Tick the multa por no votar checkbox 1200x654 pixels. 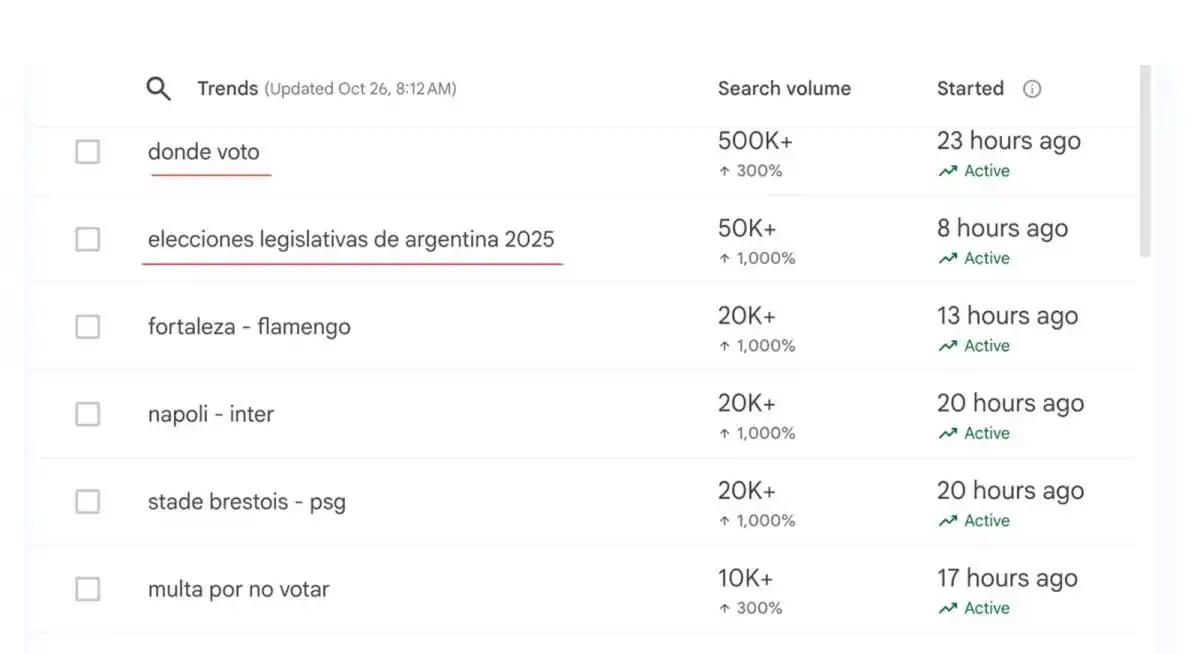point(88,589)
